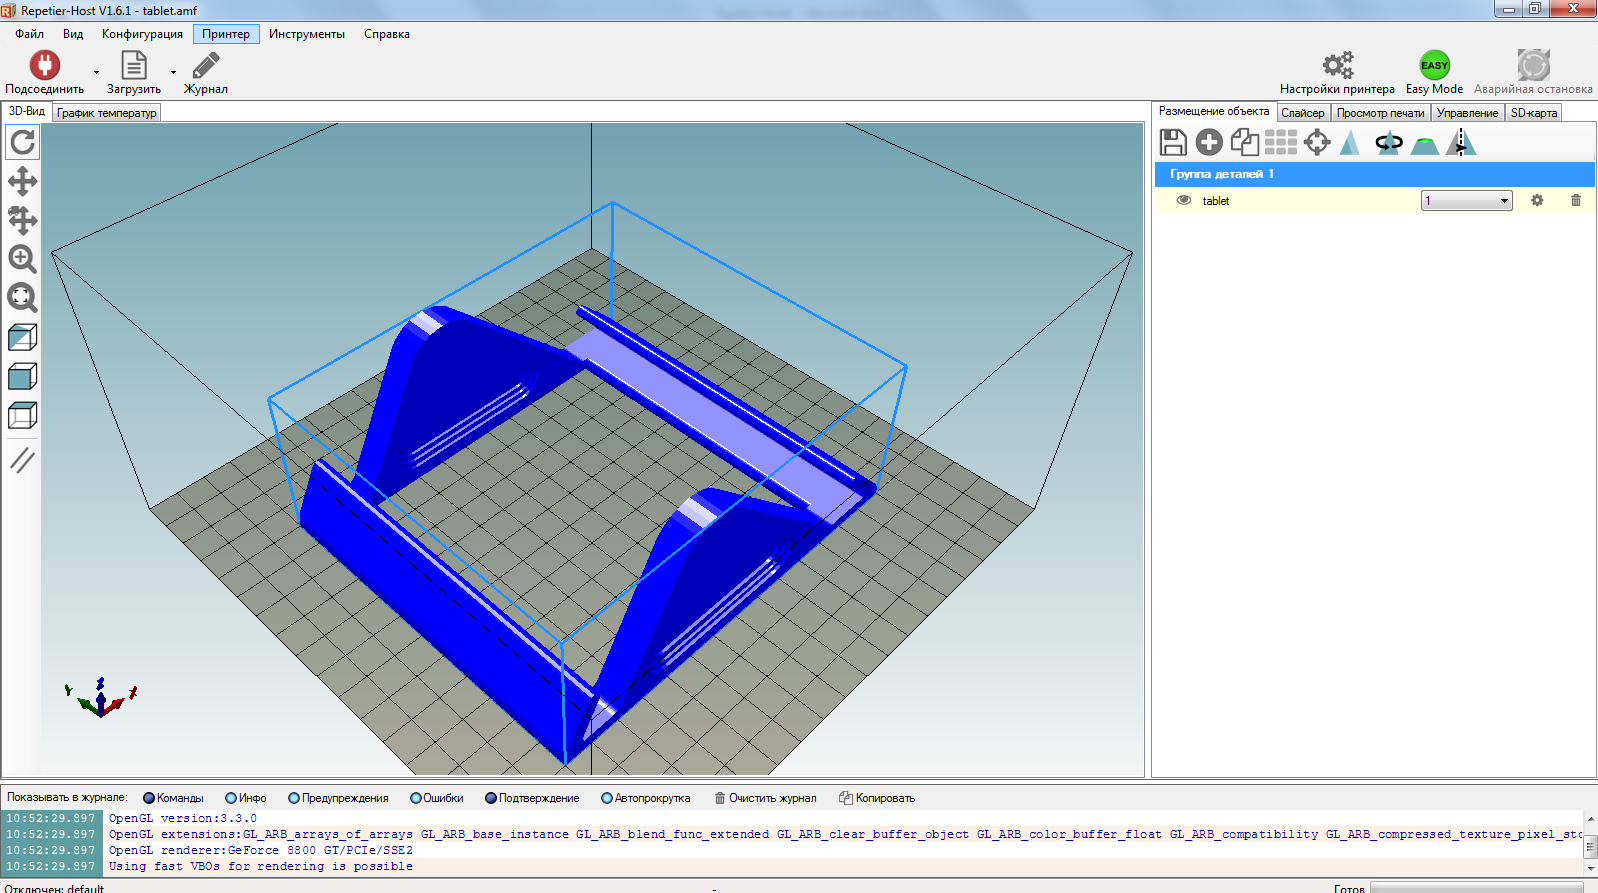The image size is (1598, 893).
Task: Click the add object plus icon
Action: click(1209, 143)
